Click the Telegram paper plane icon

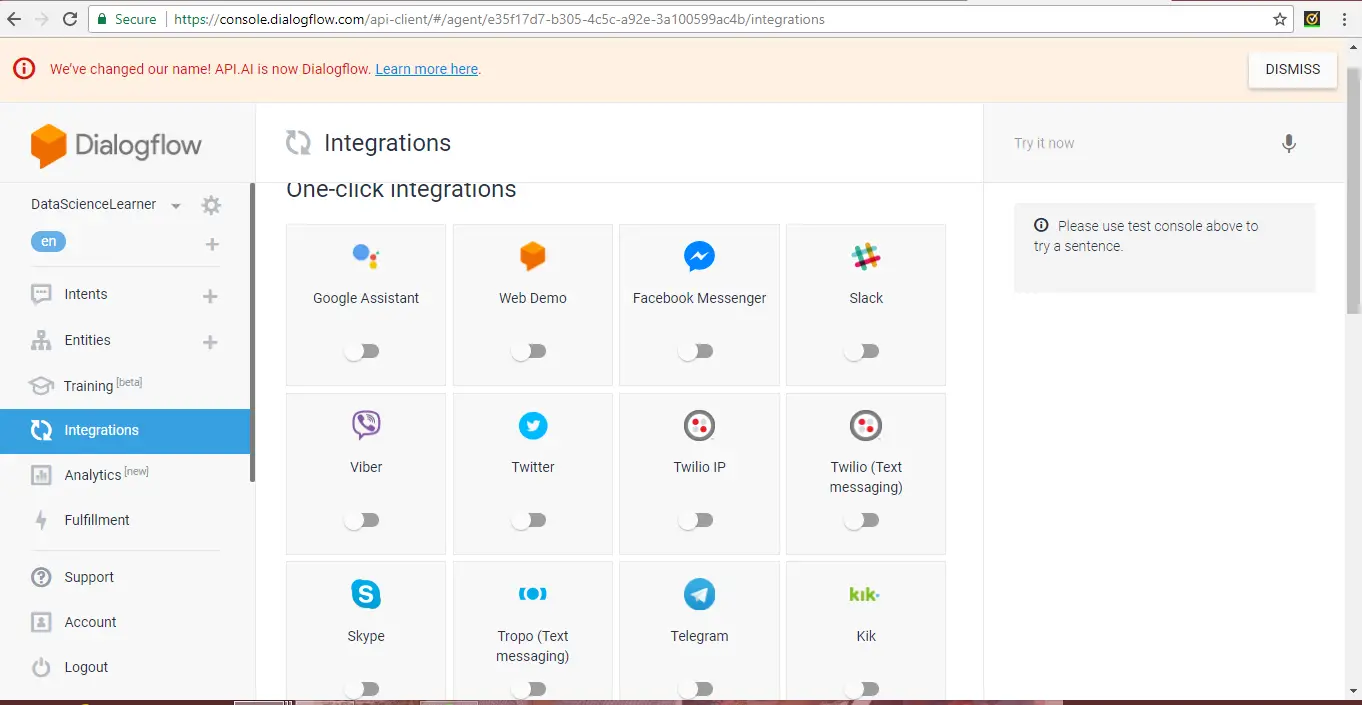coord(699,595)
